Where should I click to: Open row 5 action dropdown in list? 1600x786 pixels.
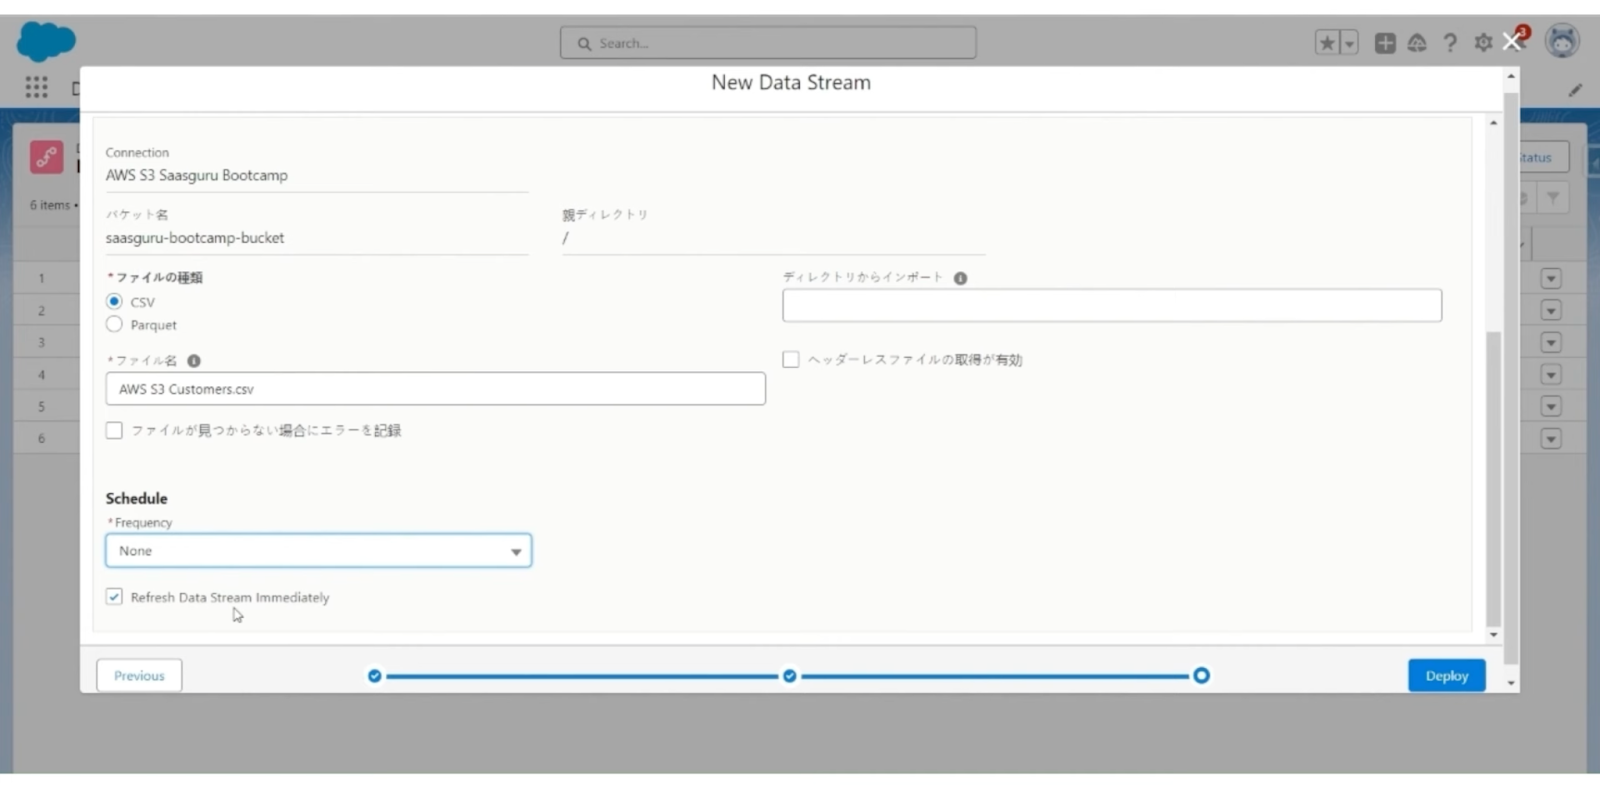coord(1551,406)
